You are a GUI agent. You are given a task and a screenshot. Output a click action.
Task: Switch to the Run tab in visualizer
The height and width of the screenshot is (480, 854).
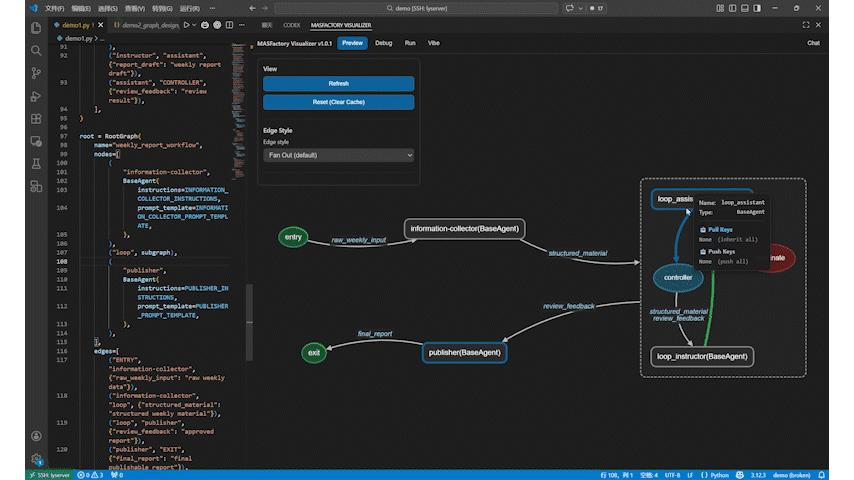[410, 43]
